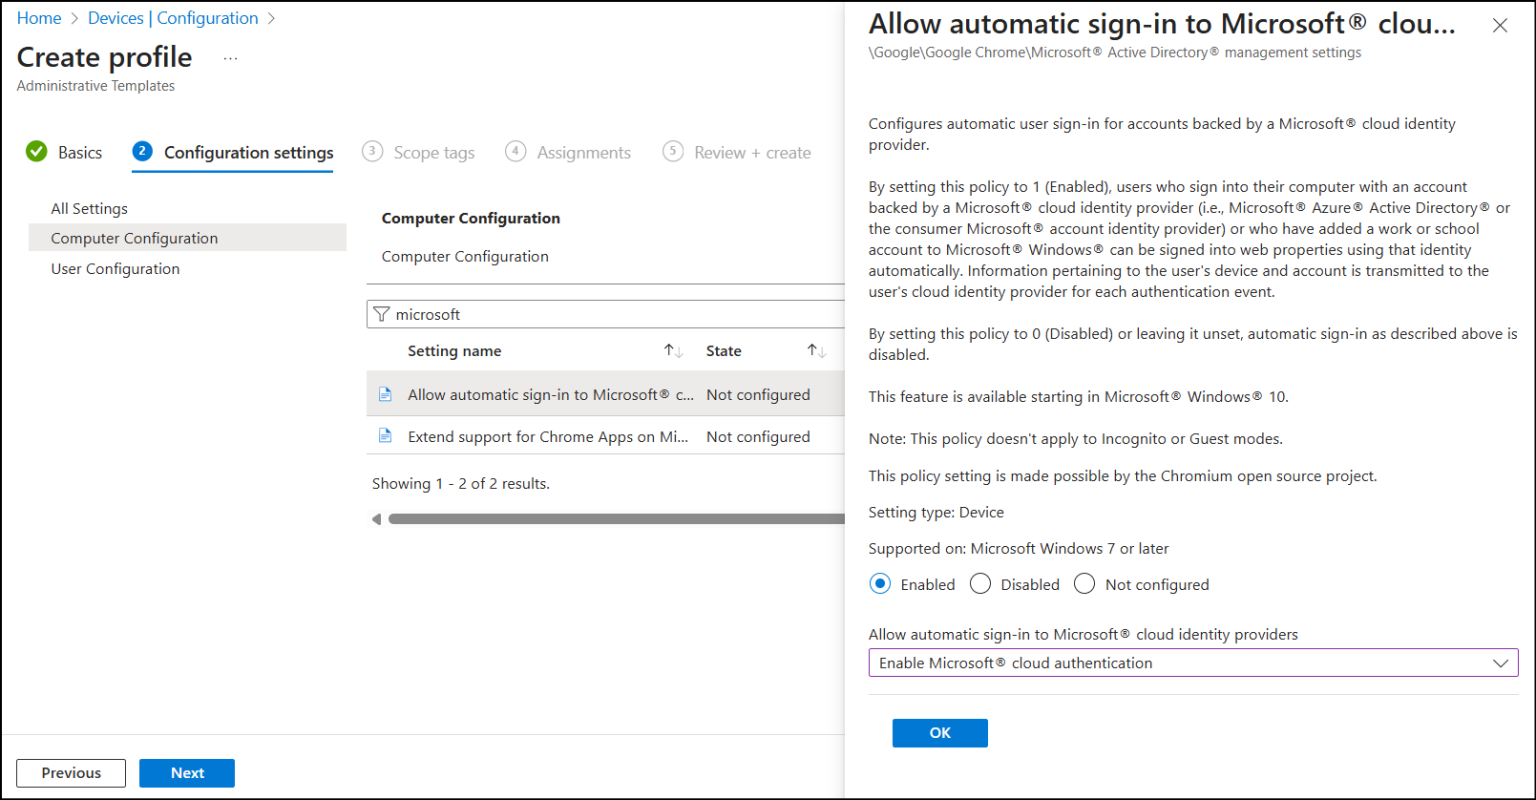1536x800 pixels.
Task: Select the Disabled radio button
Action: pyautogui.click(x=980, y=584)
